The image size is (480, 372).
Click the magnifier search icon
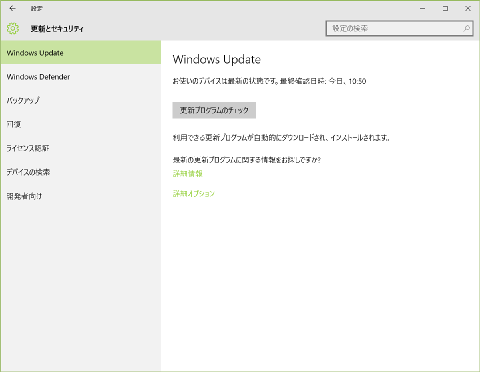(x=467, y=29)
